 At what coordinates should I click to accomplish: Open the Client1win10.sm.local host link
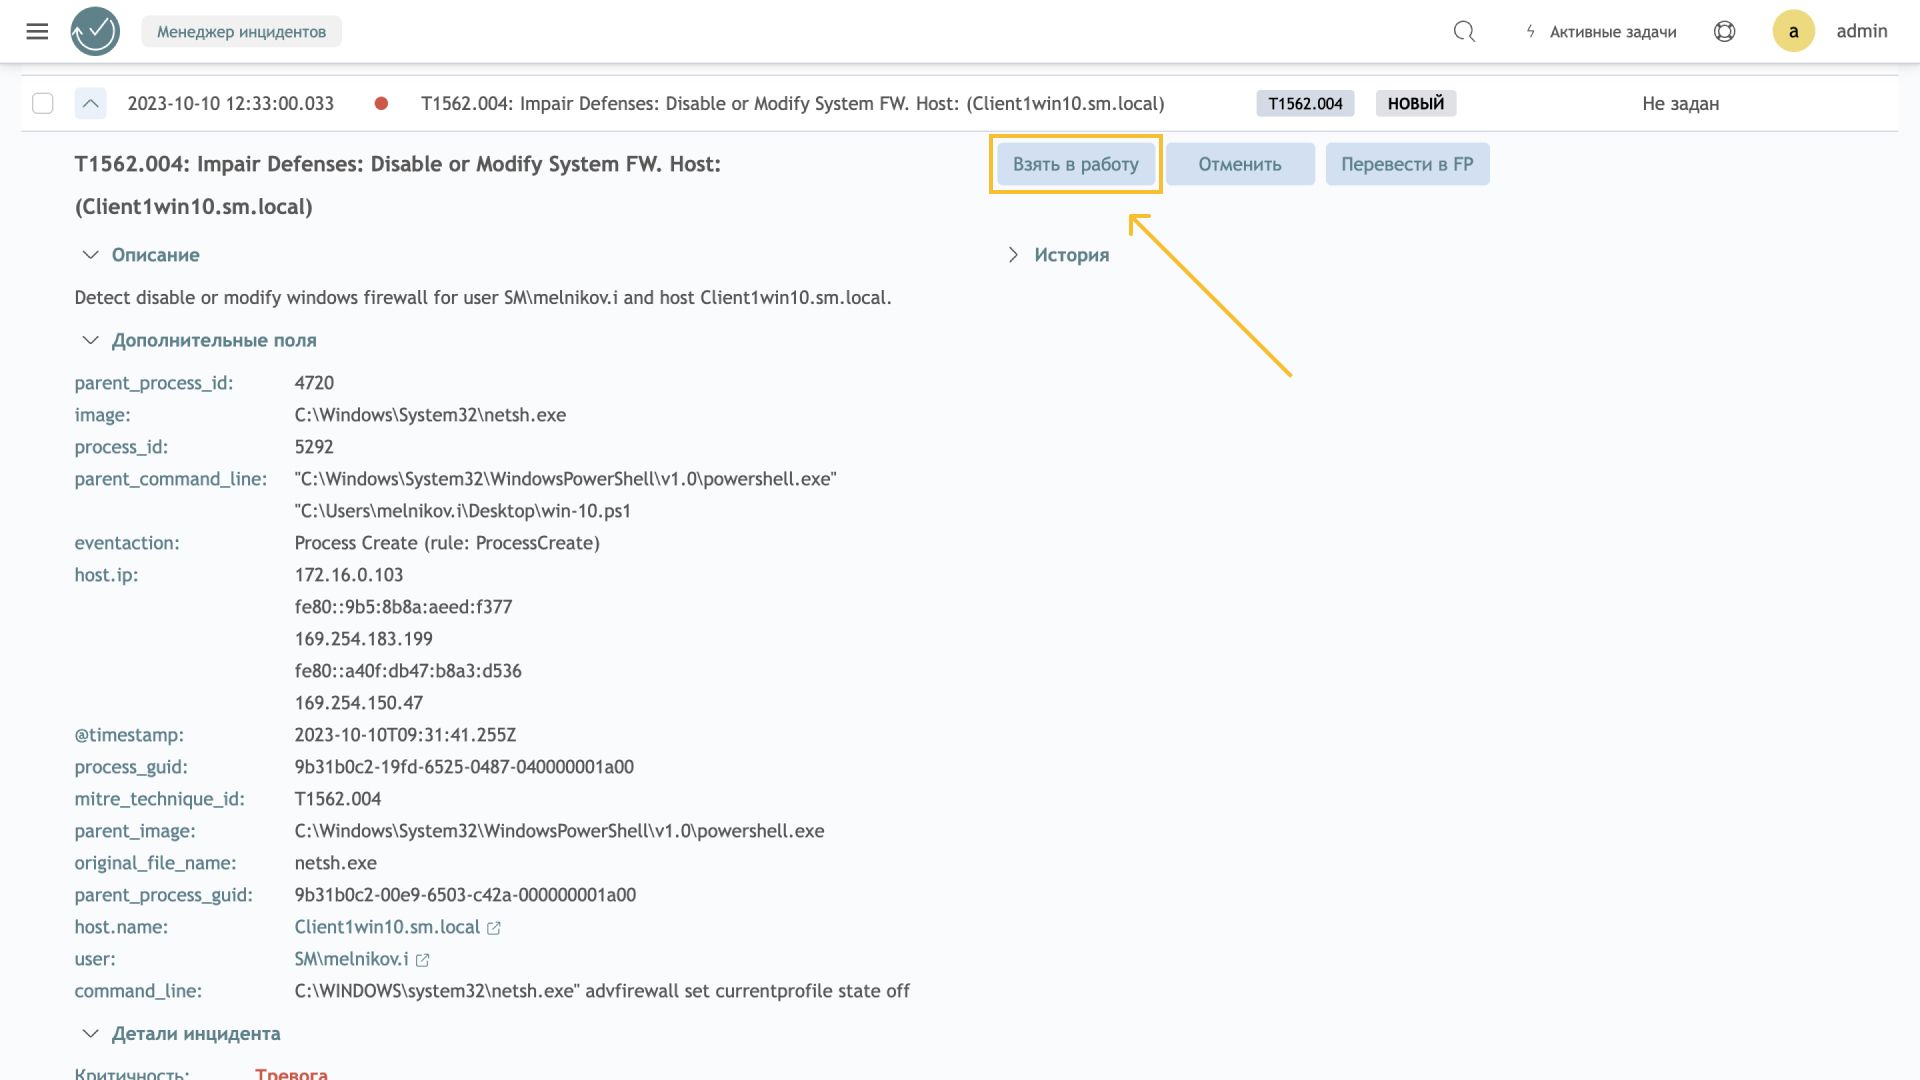click(387, 927)
